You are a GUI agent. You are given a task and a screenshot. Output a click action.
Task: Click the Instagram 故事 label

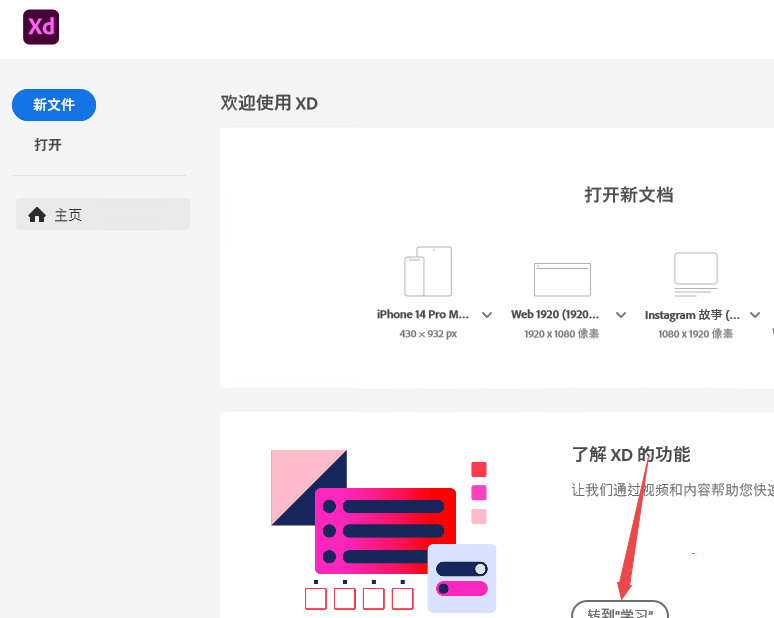(x=692, y=315)
